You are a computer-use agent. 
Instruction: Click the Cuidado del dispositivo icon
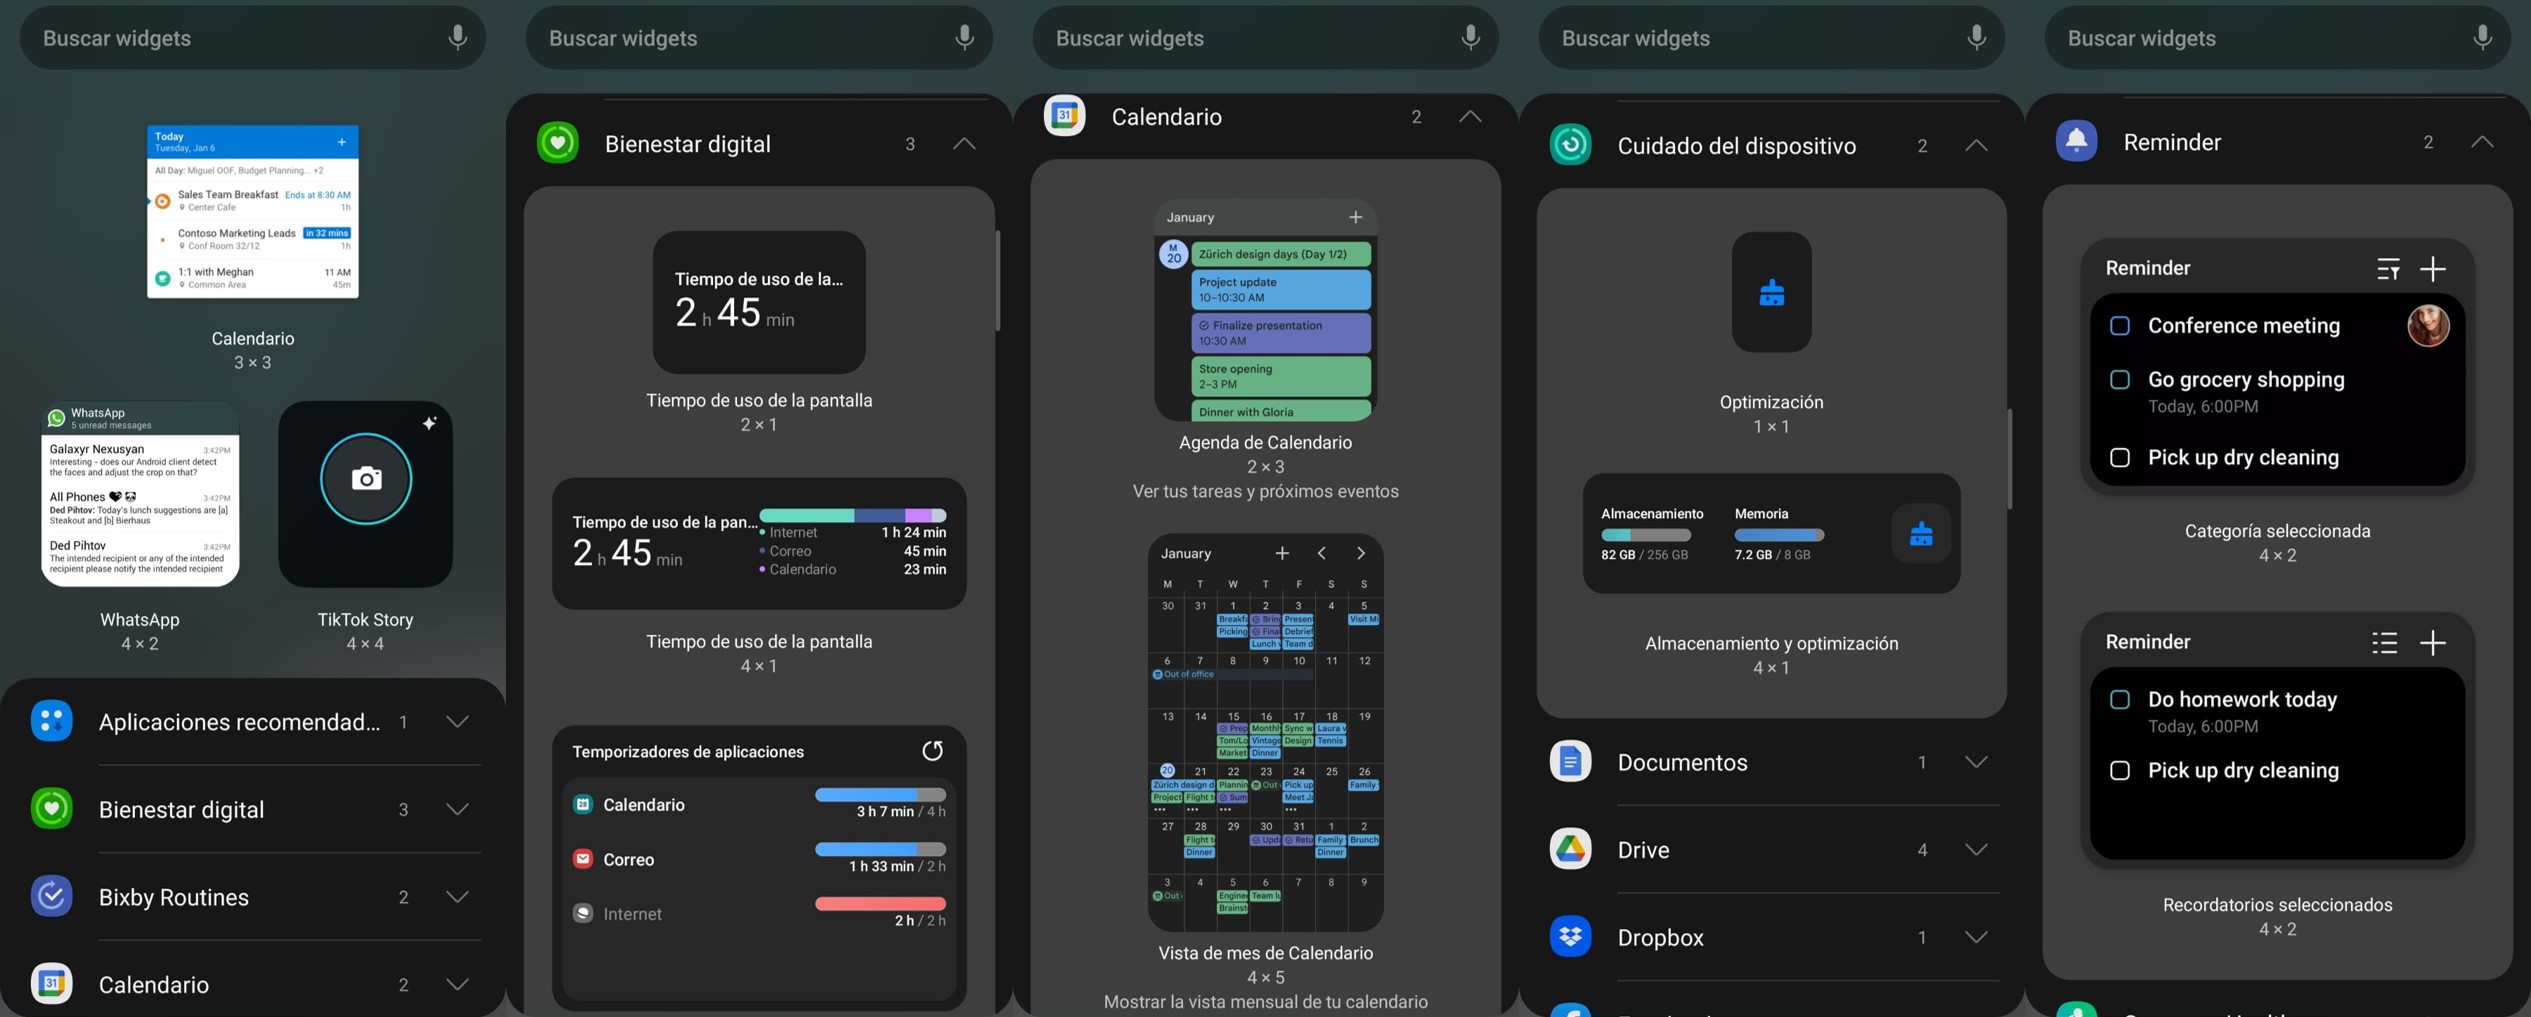[x=1570, y=145]
